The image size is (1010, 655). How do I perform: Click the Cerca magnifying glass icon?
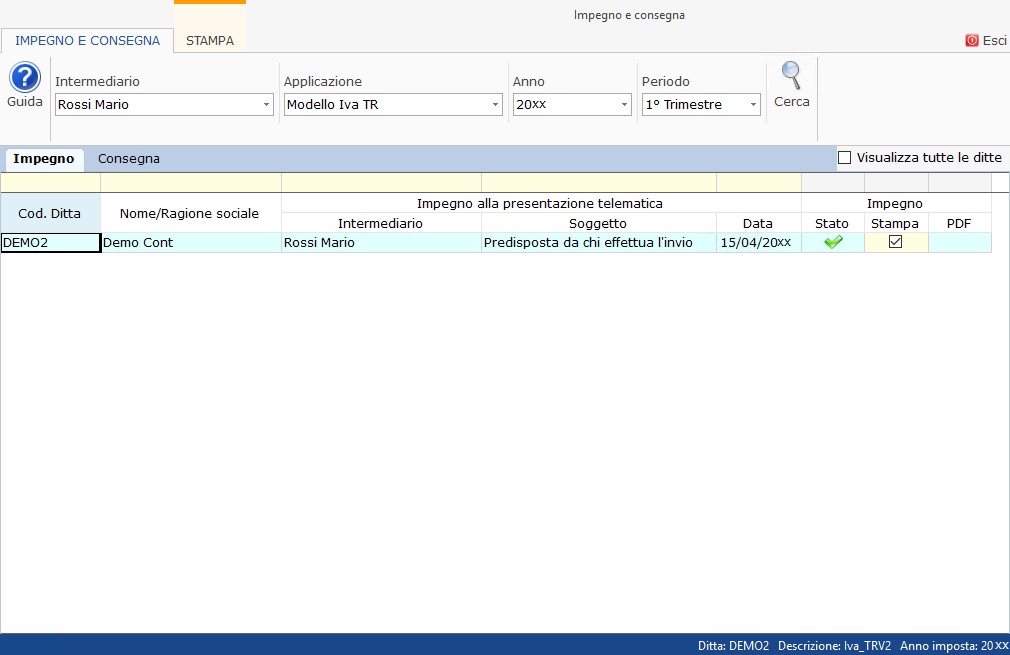click(x=791, y=77)
